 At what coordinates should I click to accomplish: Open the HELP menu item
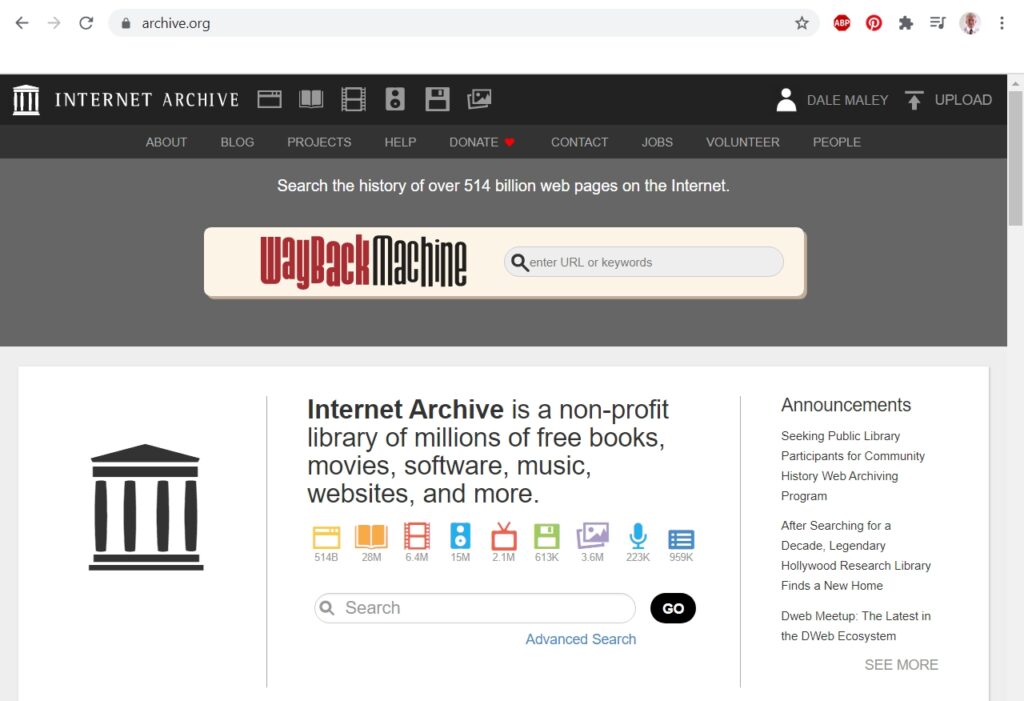pyautogui.click(x=400, y=142)
